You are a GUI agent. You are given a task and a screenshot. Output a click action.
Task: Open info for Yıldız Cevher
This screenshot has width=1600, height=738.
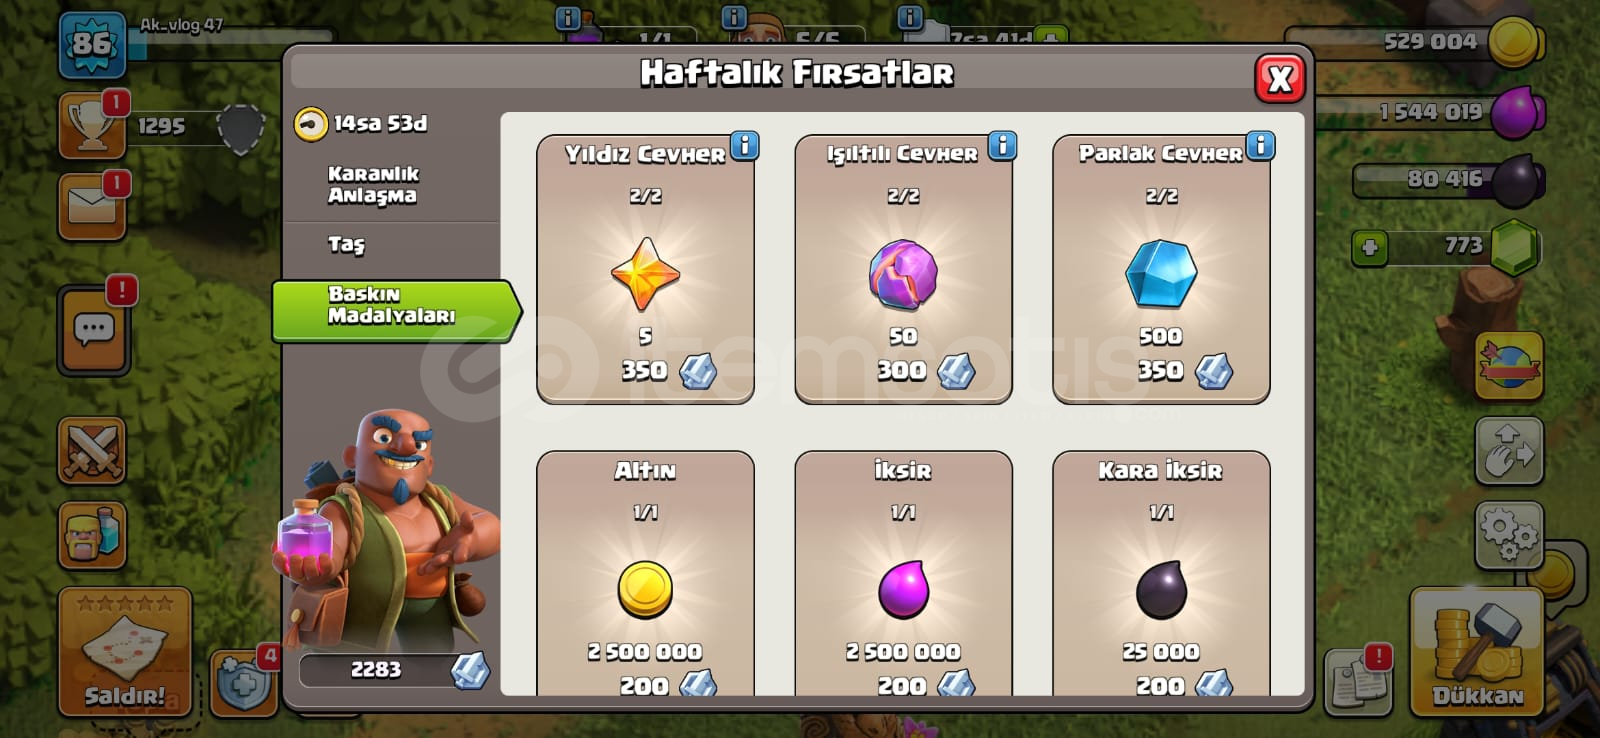click(x=744, y=146)
